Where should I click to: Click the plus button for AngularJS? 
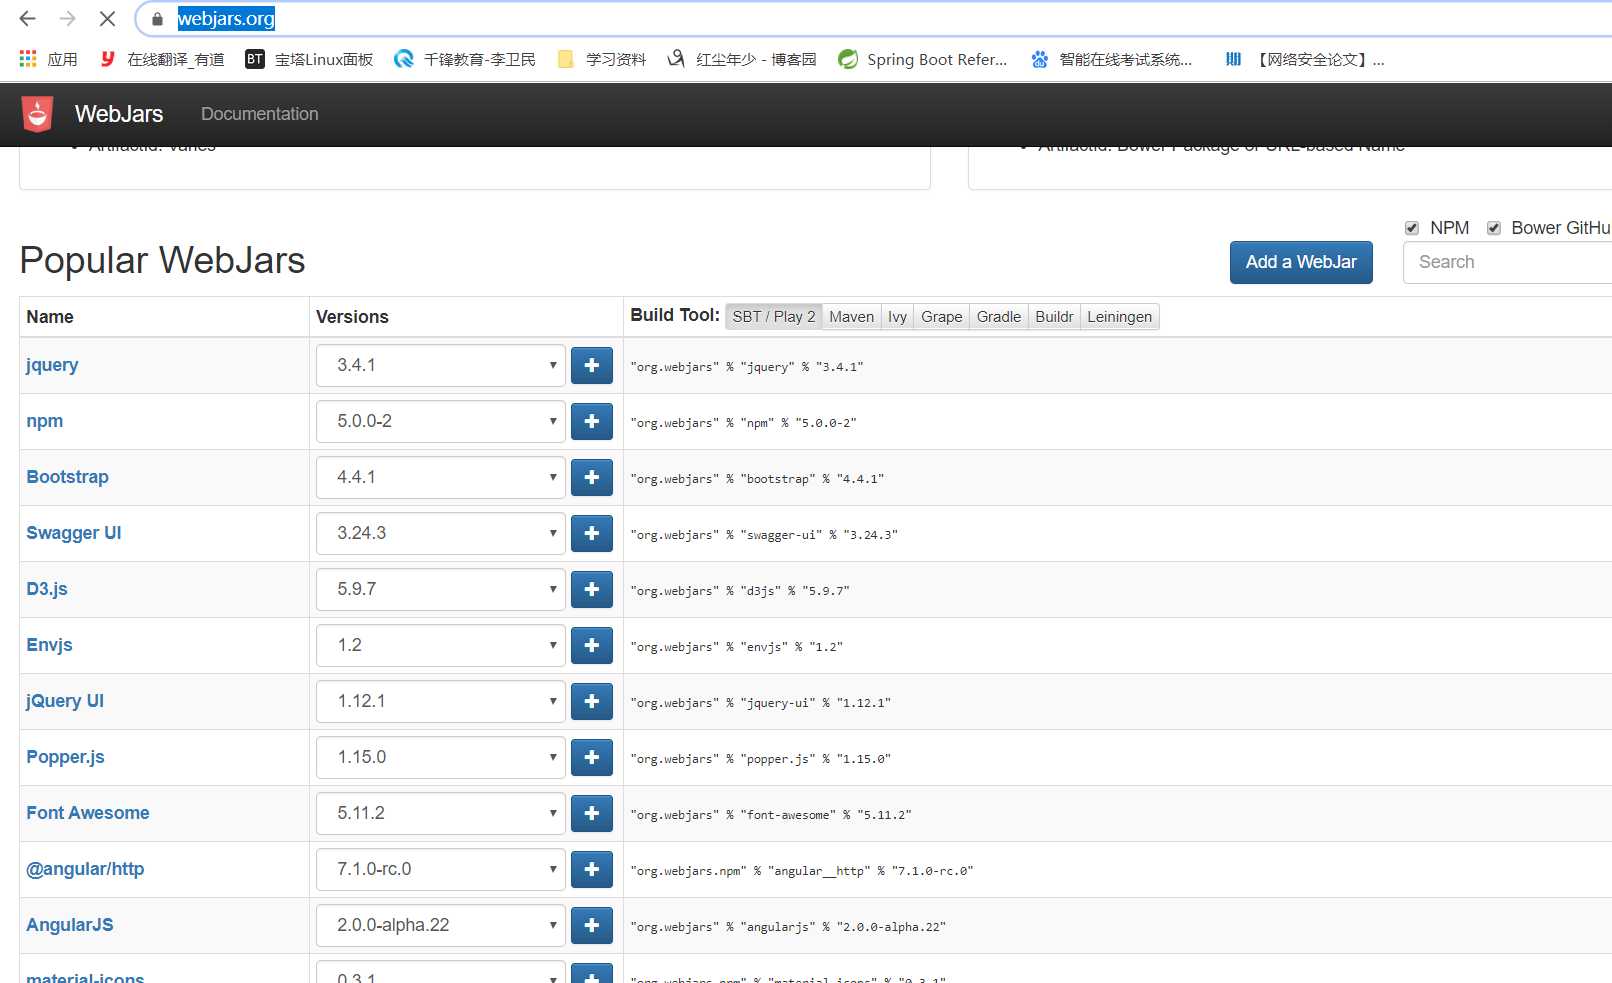point(592,925)
